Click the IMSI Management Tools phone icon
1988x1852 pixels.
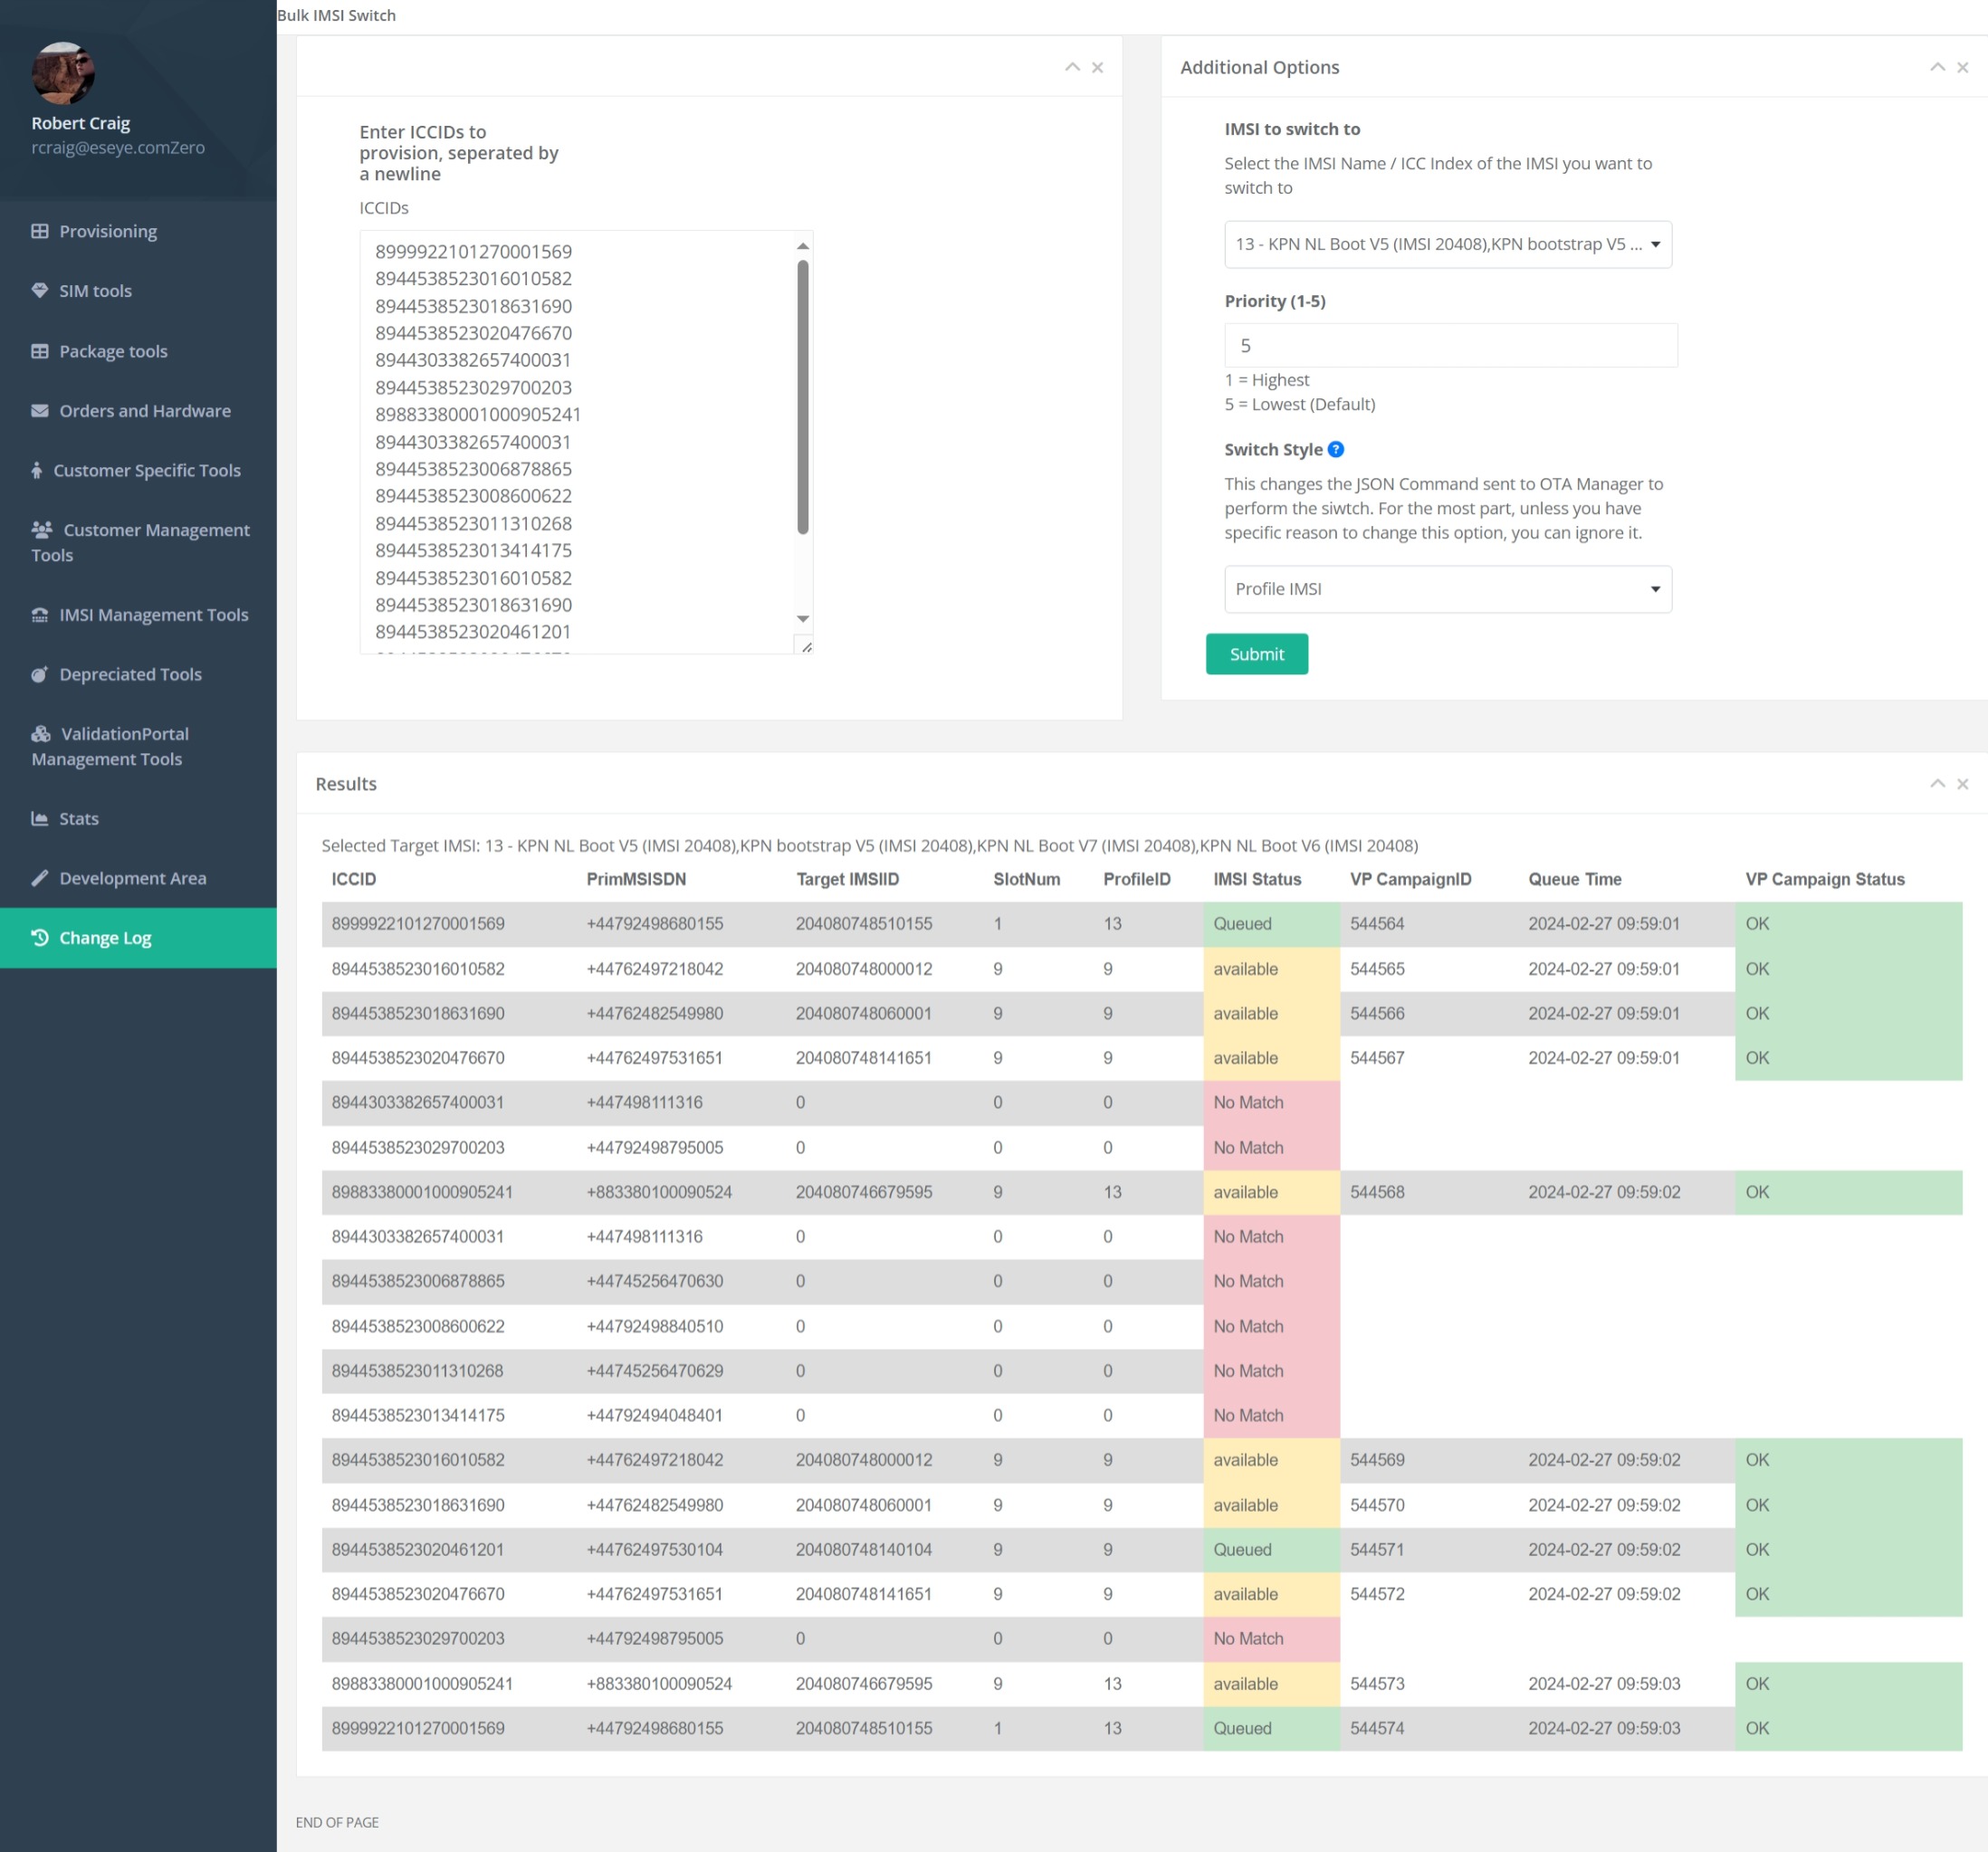tap(40, 615)
